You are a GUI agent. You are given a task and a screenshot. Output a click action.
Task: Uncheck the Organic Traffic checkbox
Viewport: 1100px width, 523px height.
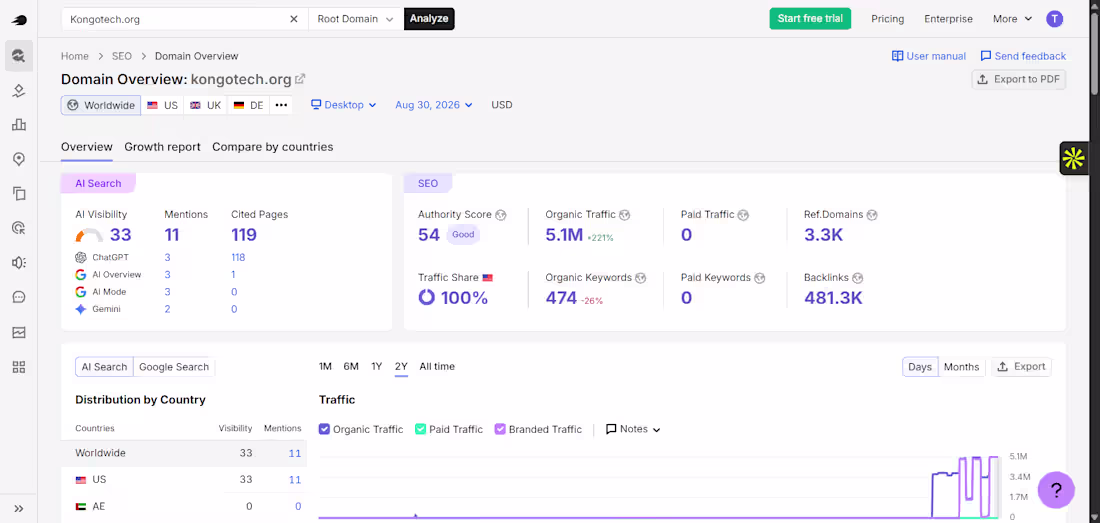324,429
